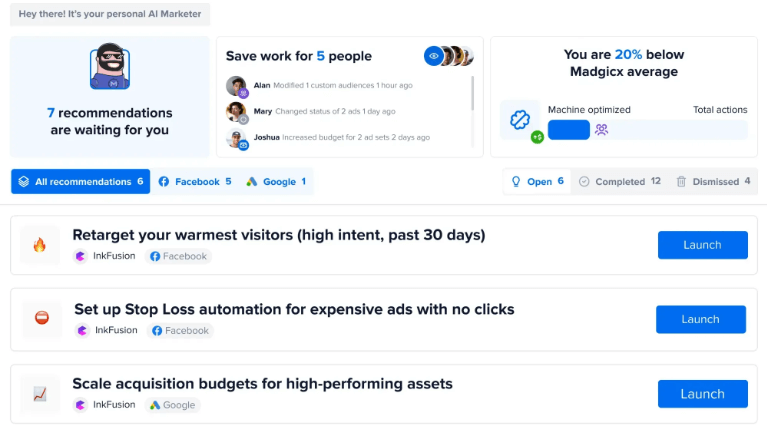Click the Google tag on scale budgets card
Screen dimensions: 767x439
tap(172, 405)
